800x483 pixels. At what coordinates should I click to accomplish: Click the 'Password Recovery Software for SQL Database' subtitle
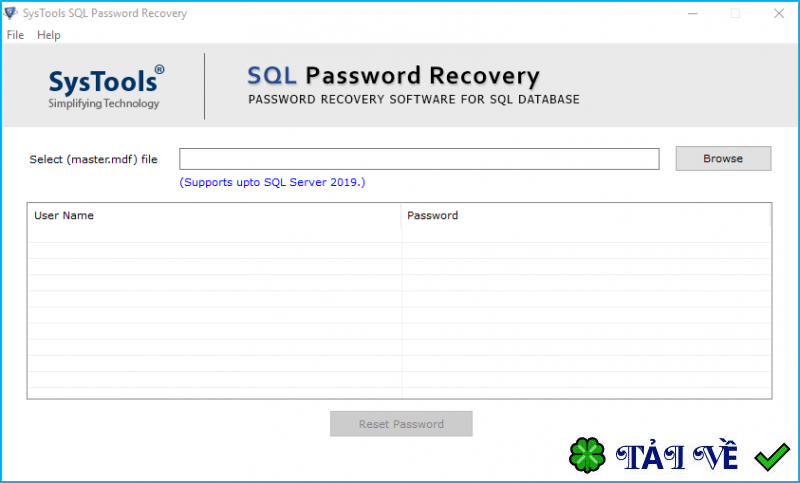[x=414, y=99]
